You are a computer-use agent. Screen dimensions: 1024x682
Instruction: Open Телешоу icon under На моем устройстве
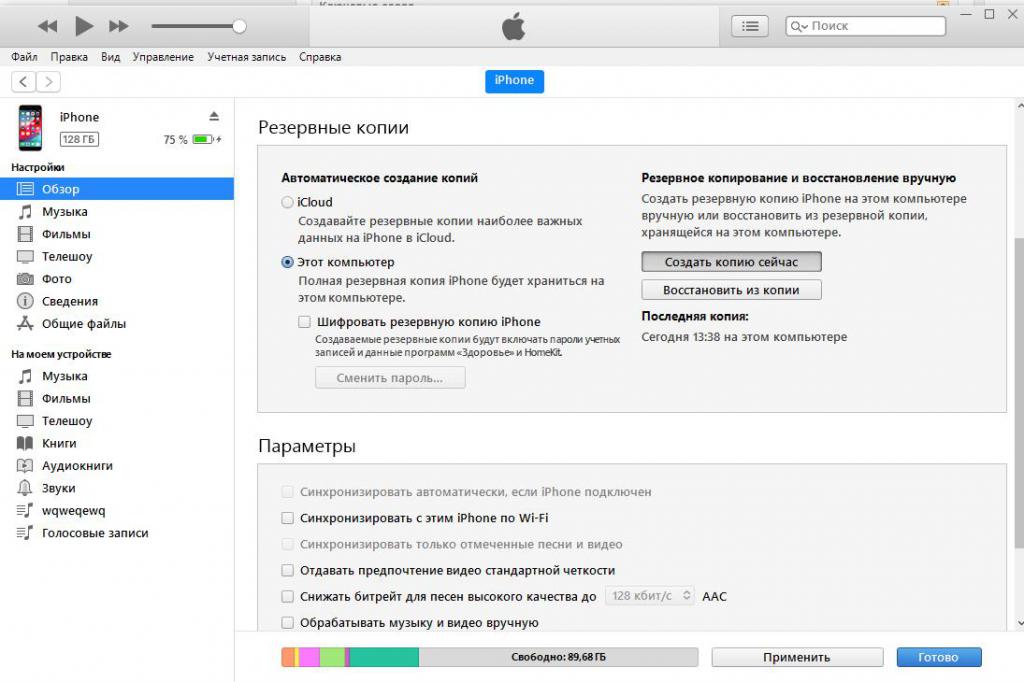point(25,421)
